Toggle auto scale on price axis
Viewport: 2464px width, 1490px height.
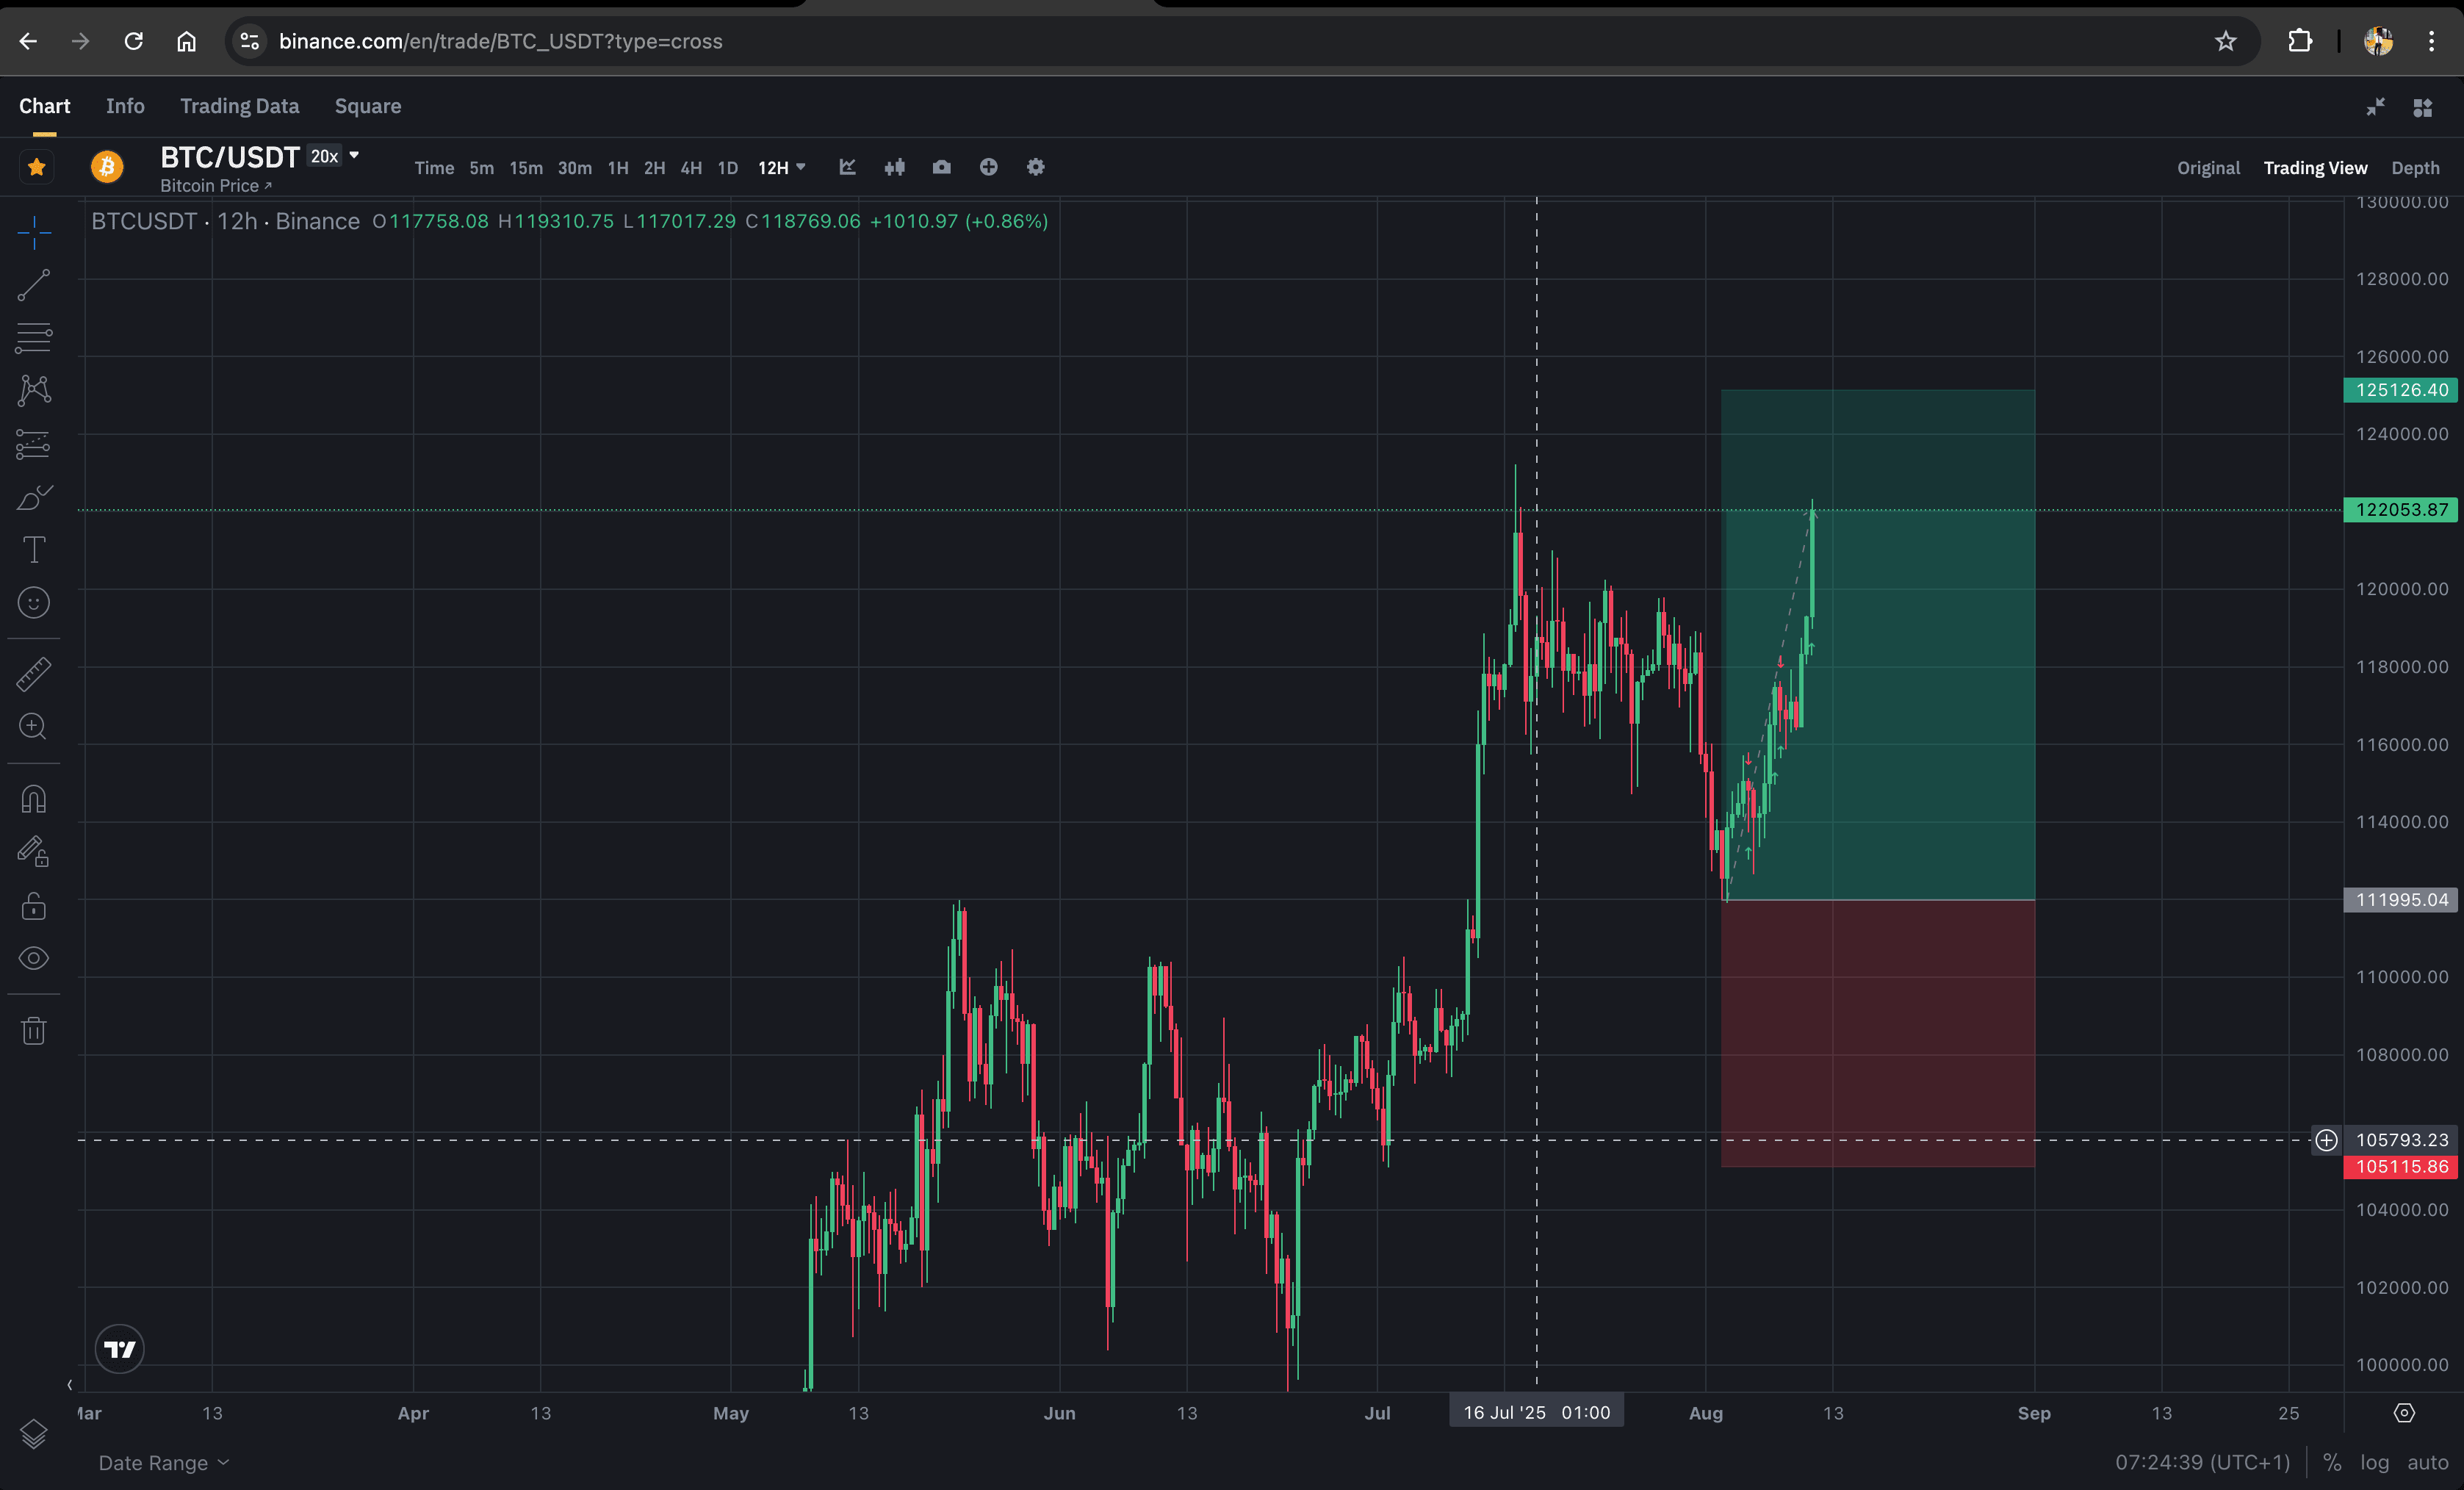(x=2427, y=1462)
